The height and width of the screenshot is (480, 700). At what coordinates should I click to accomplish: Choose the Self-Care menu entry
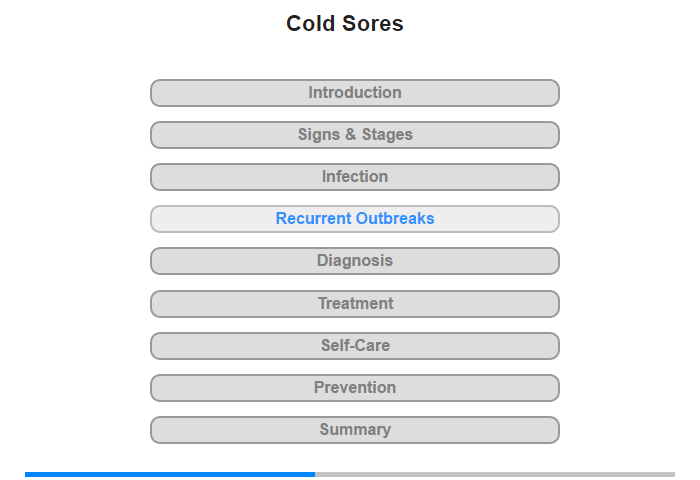(x=354, y=346)
